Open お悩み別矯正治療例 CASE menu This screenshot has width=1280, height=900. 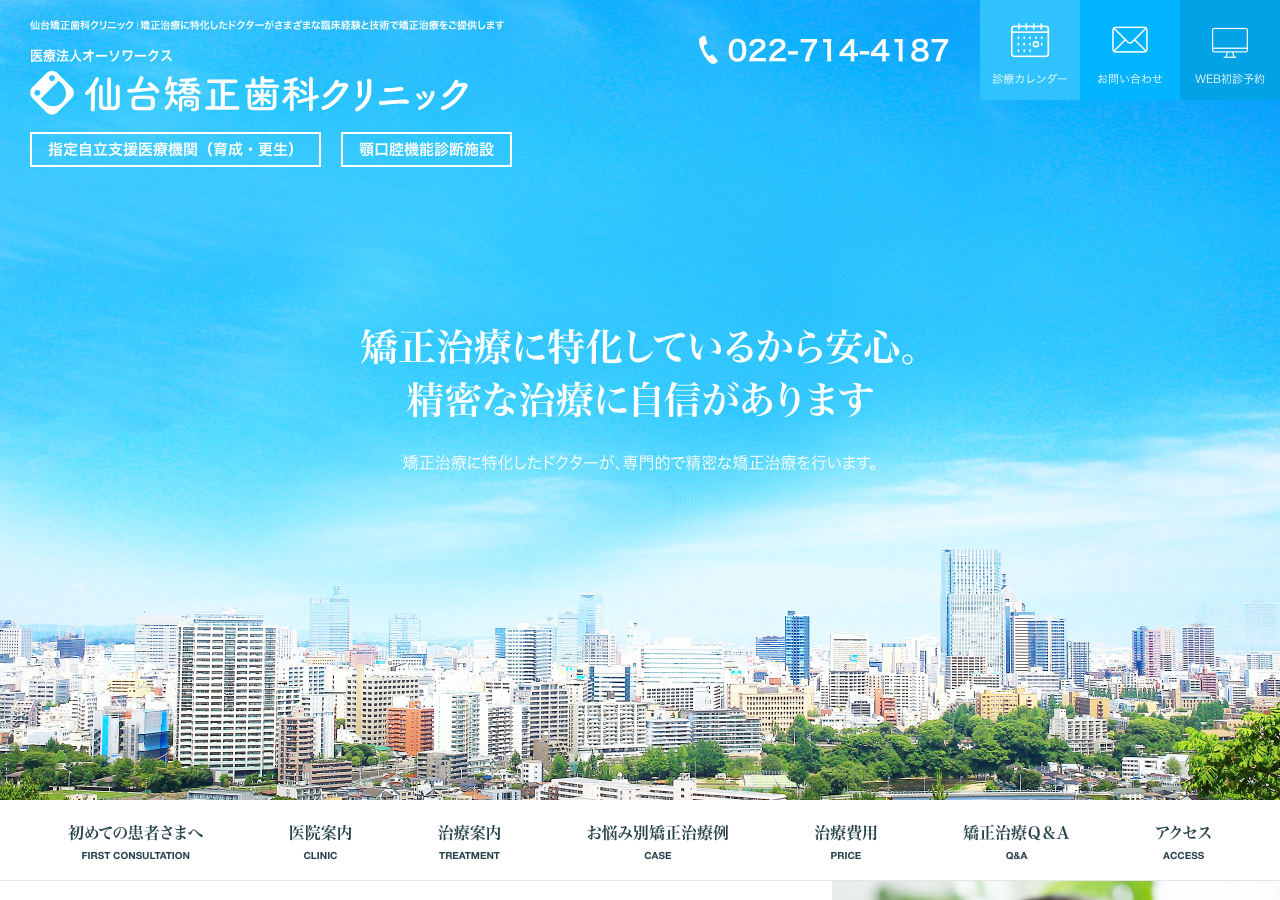point(658,841)
